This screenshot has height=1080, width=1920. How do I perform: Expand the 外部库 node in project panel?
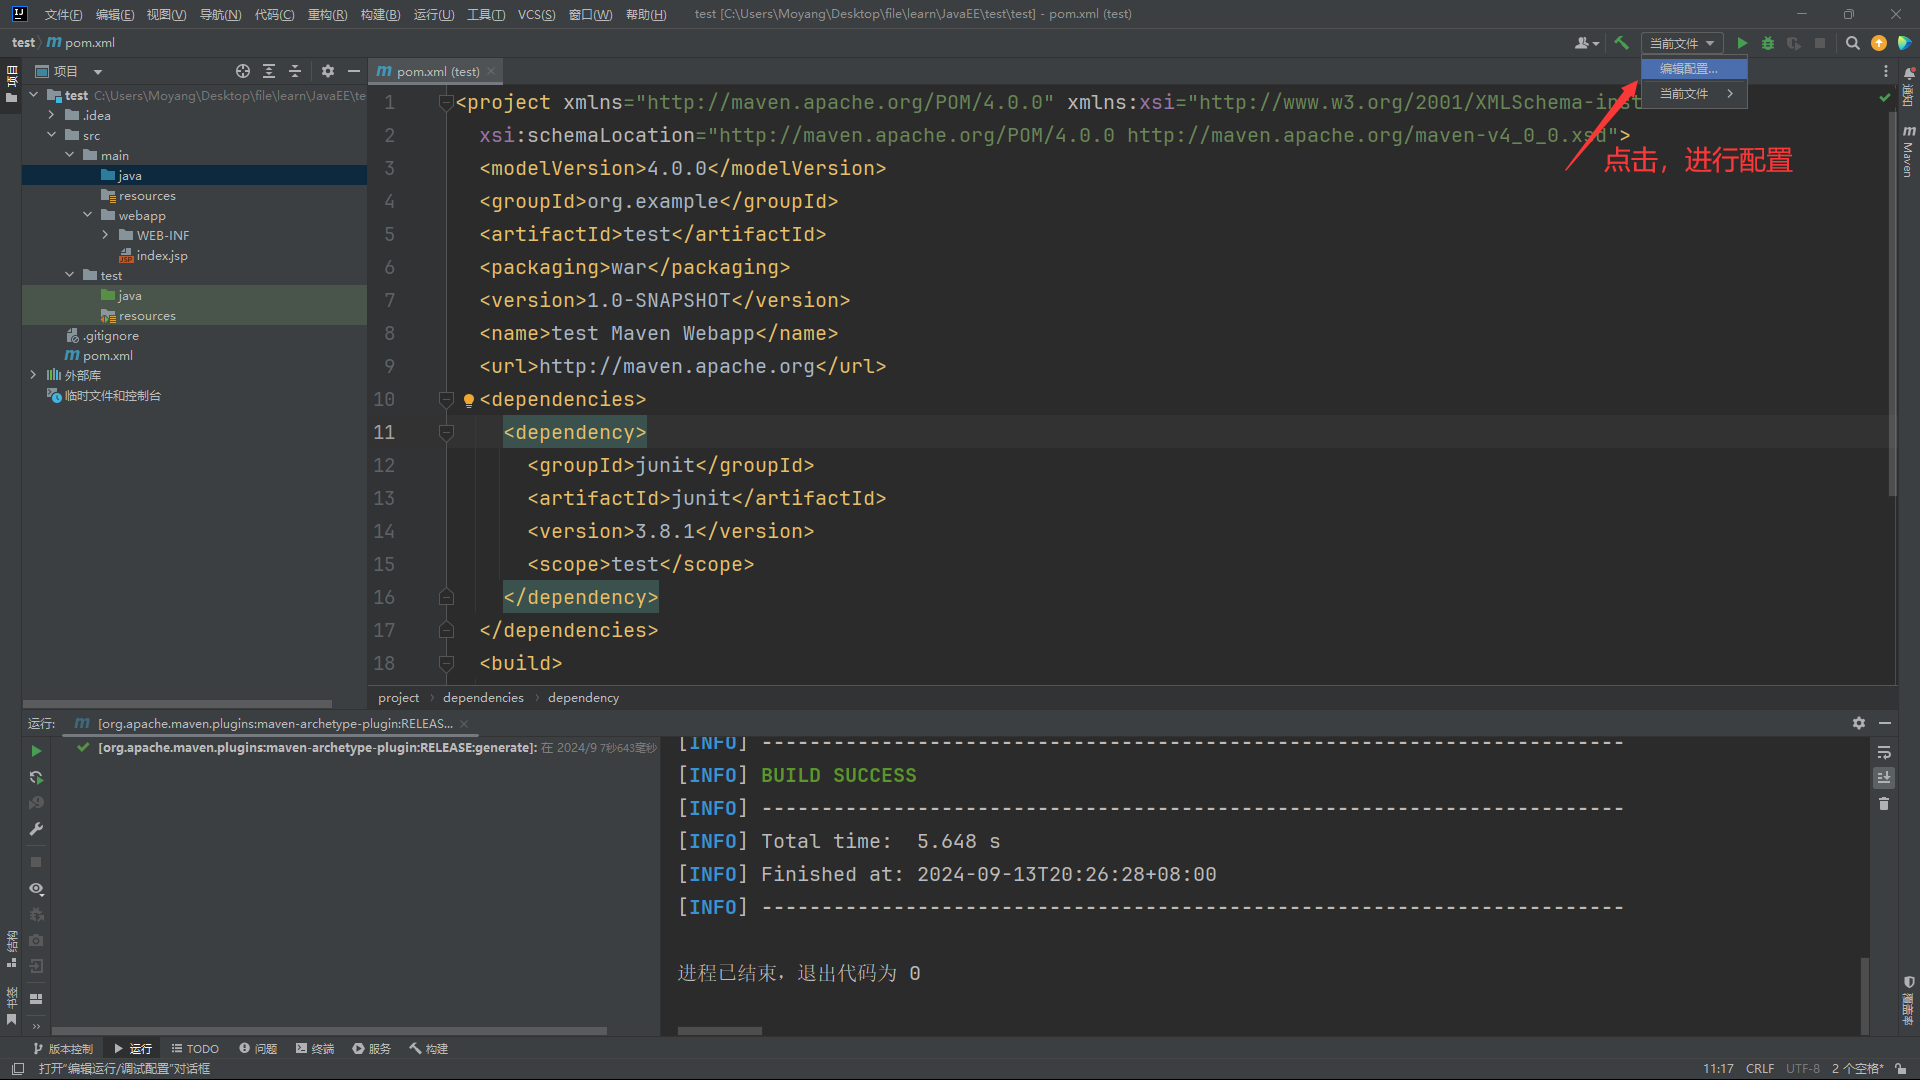point(33,375)
